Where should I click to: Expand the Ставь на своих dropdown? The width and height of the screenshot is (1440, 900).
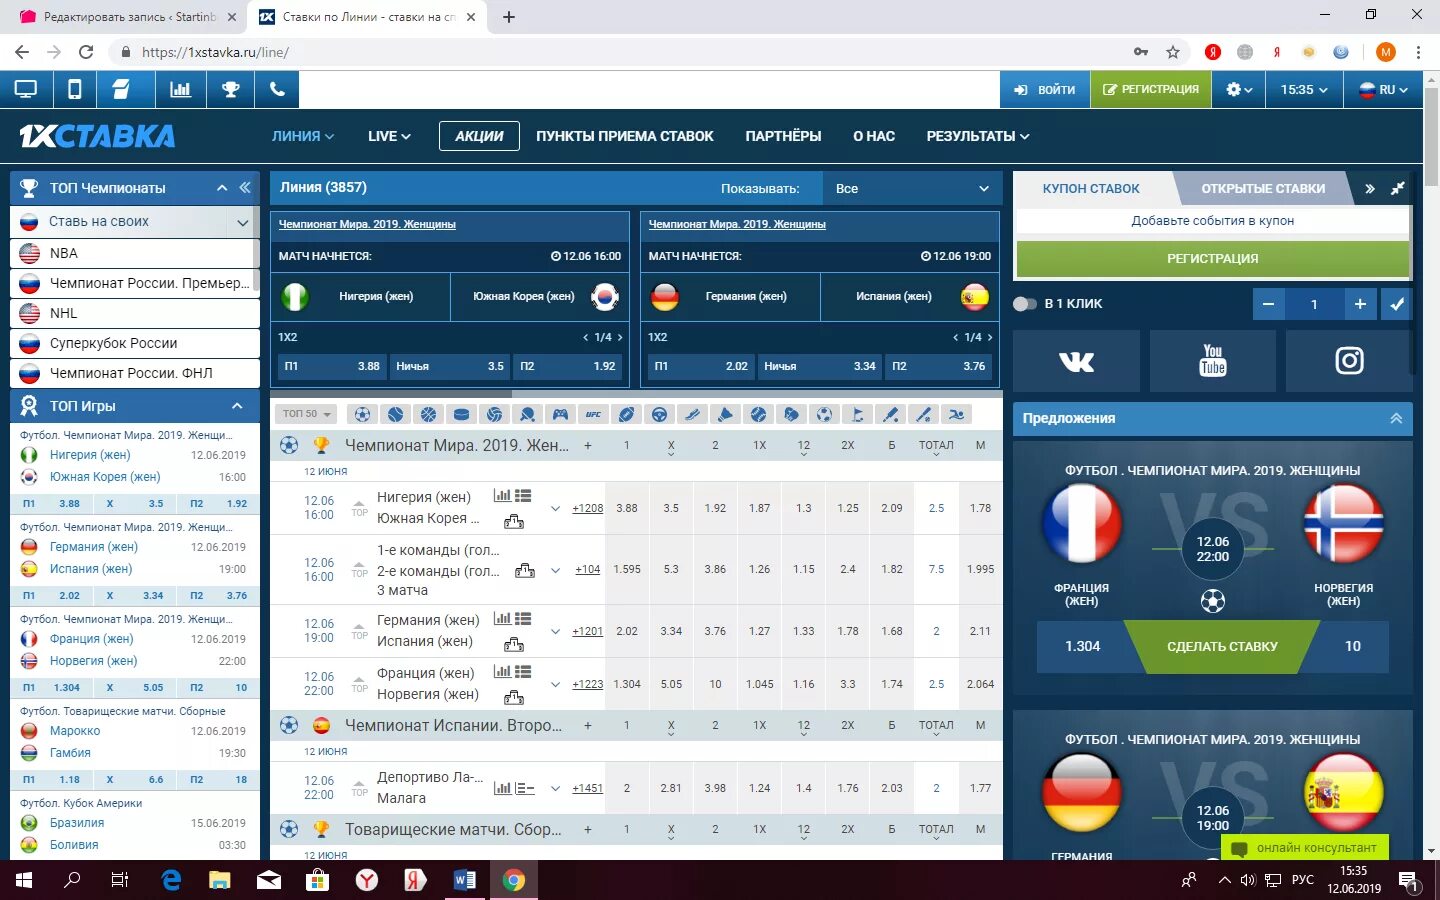coord(242,222)
